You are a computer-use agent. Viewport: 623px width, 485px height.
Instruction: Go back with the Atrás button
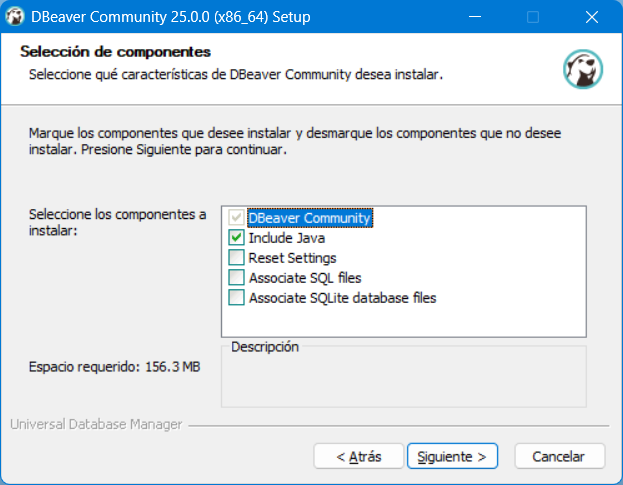point(358,456)
